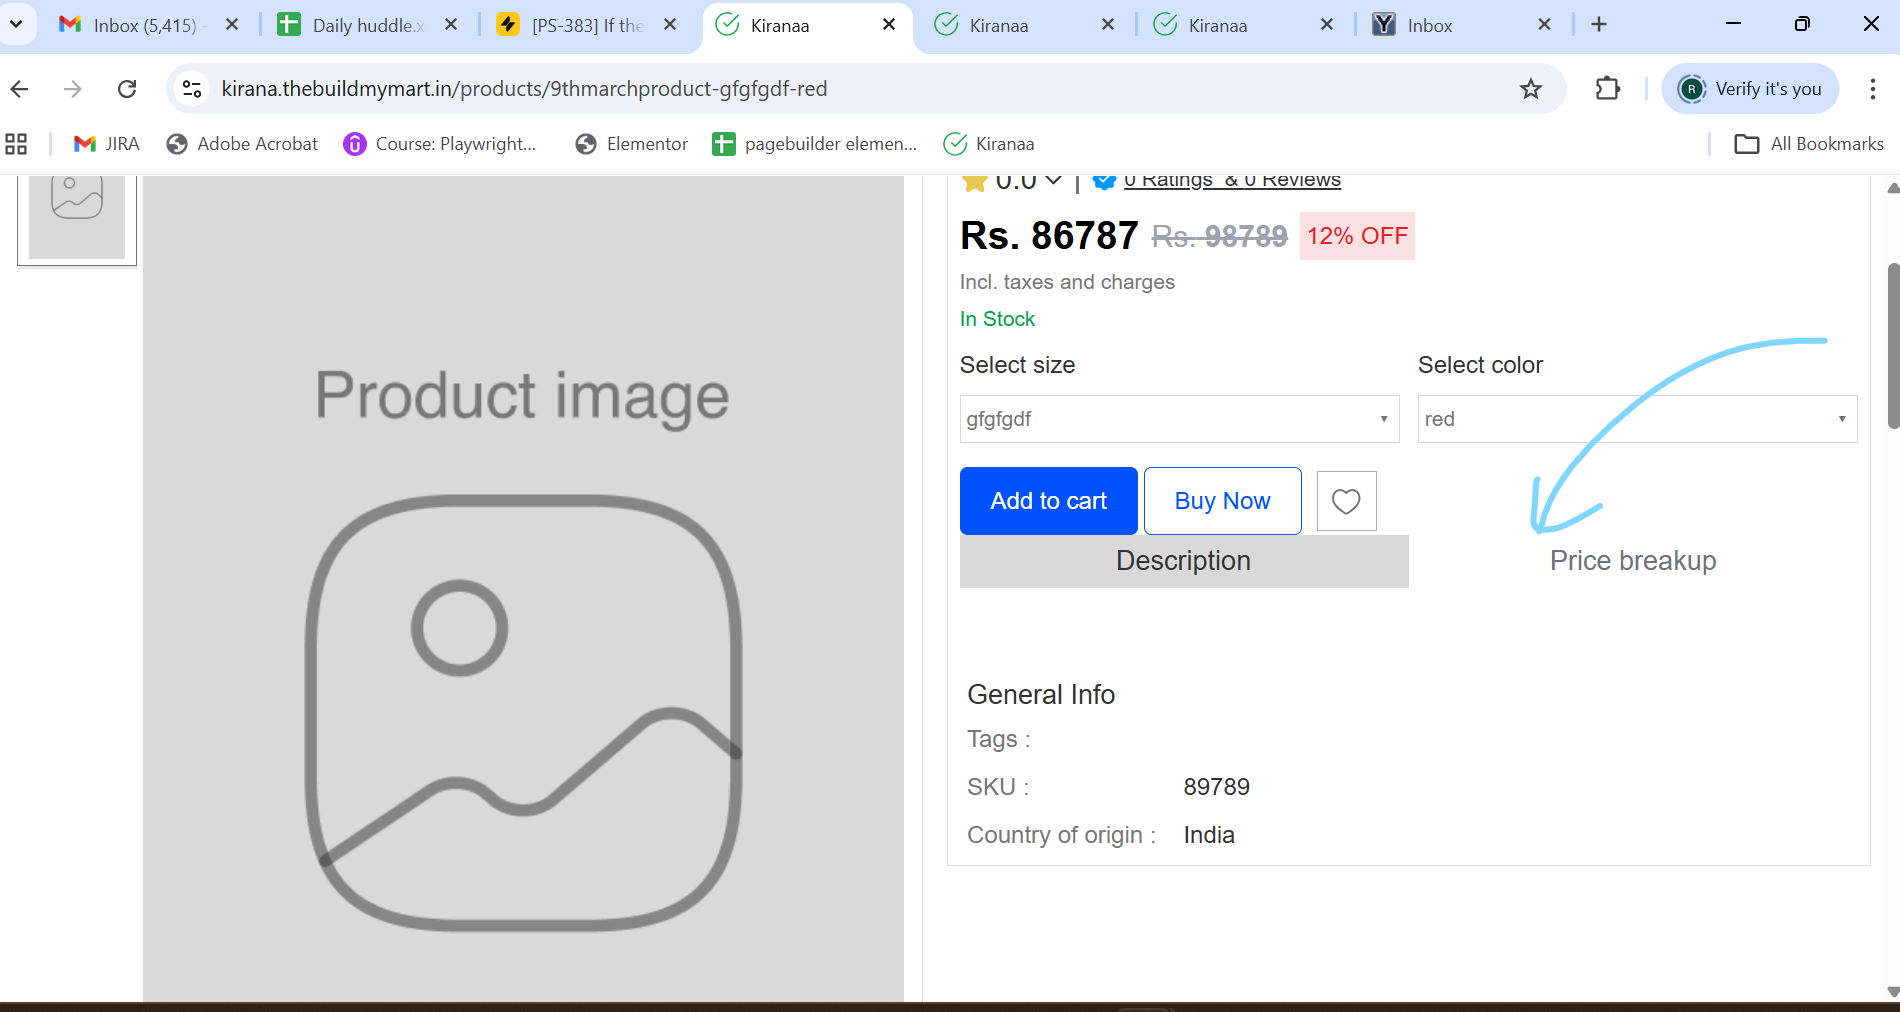Open the Select color dropdown

point(1637,419)
